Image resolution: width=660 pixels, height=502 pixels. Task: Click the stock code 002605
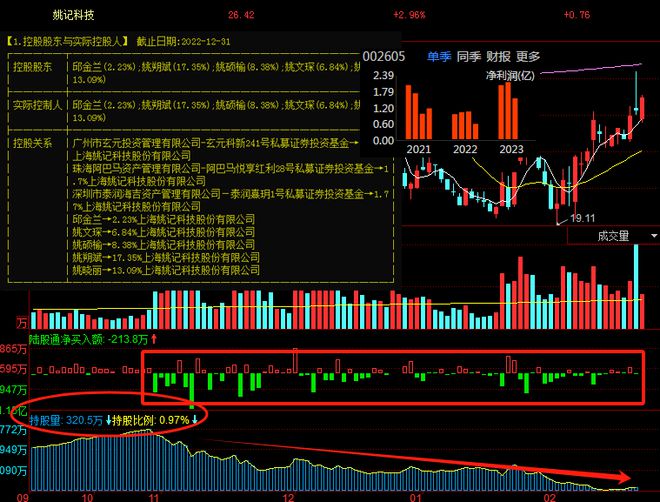384,56
